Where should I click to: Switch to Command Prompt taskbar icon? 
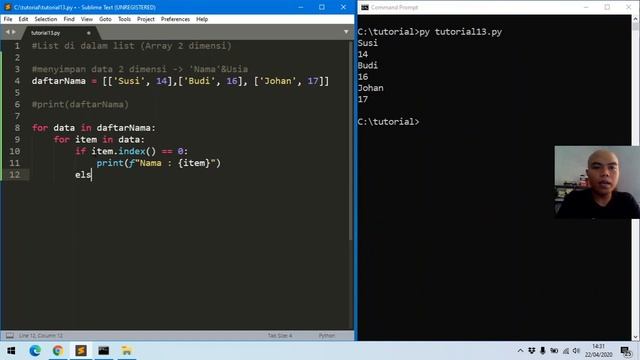pyautogui.click(x=104, y=351)
